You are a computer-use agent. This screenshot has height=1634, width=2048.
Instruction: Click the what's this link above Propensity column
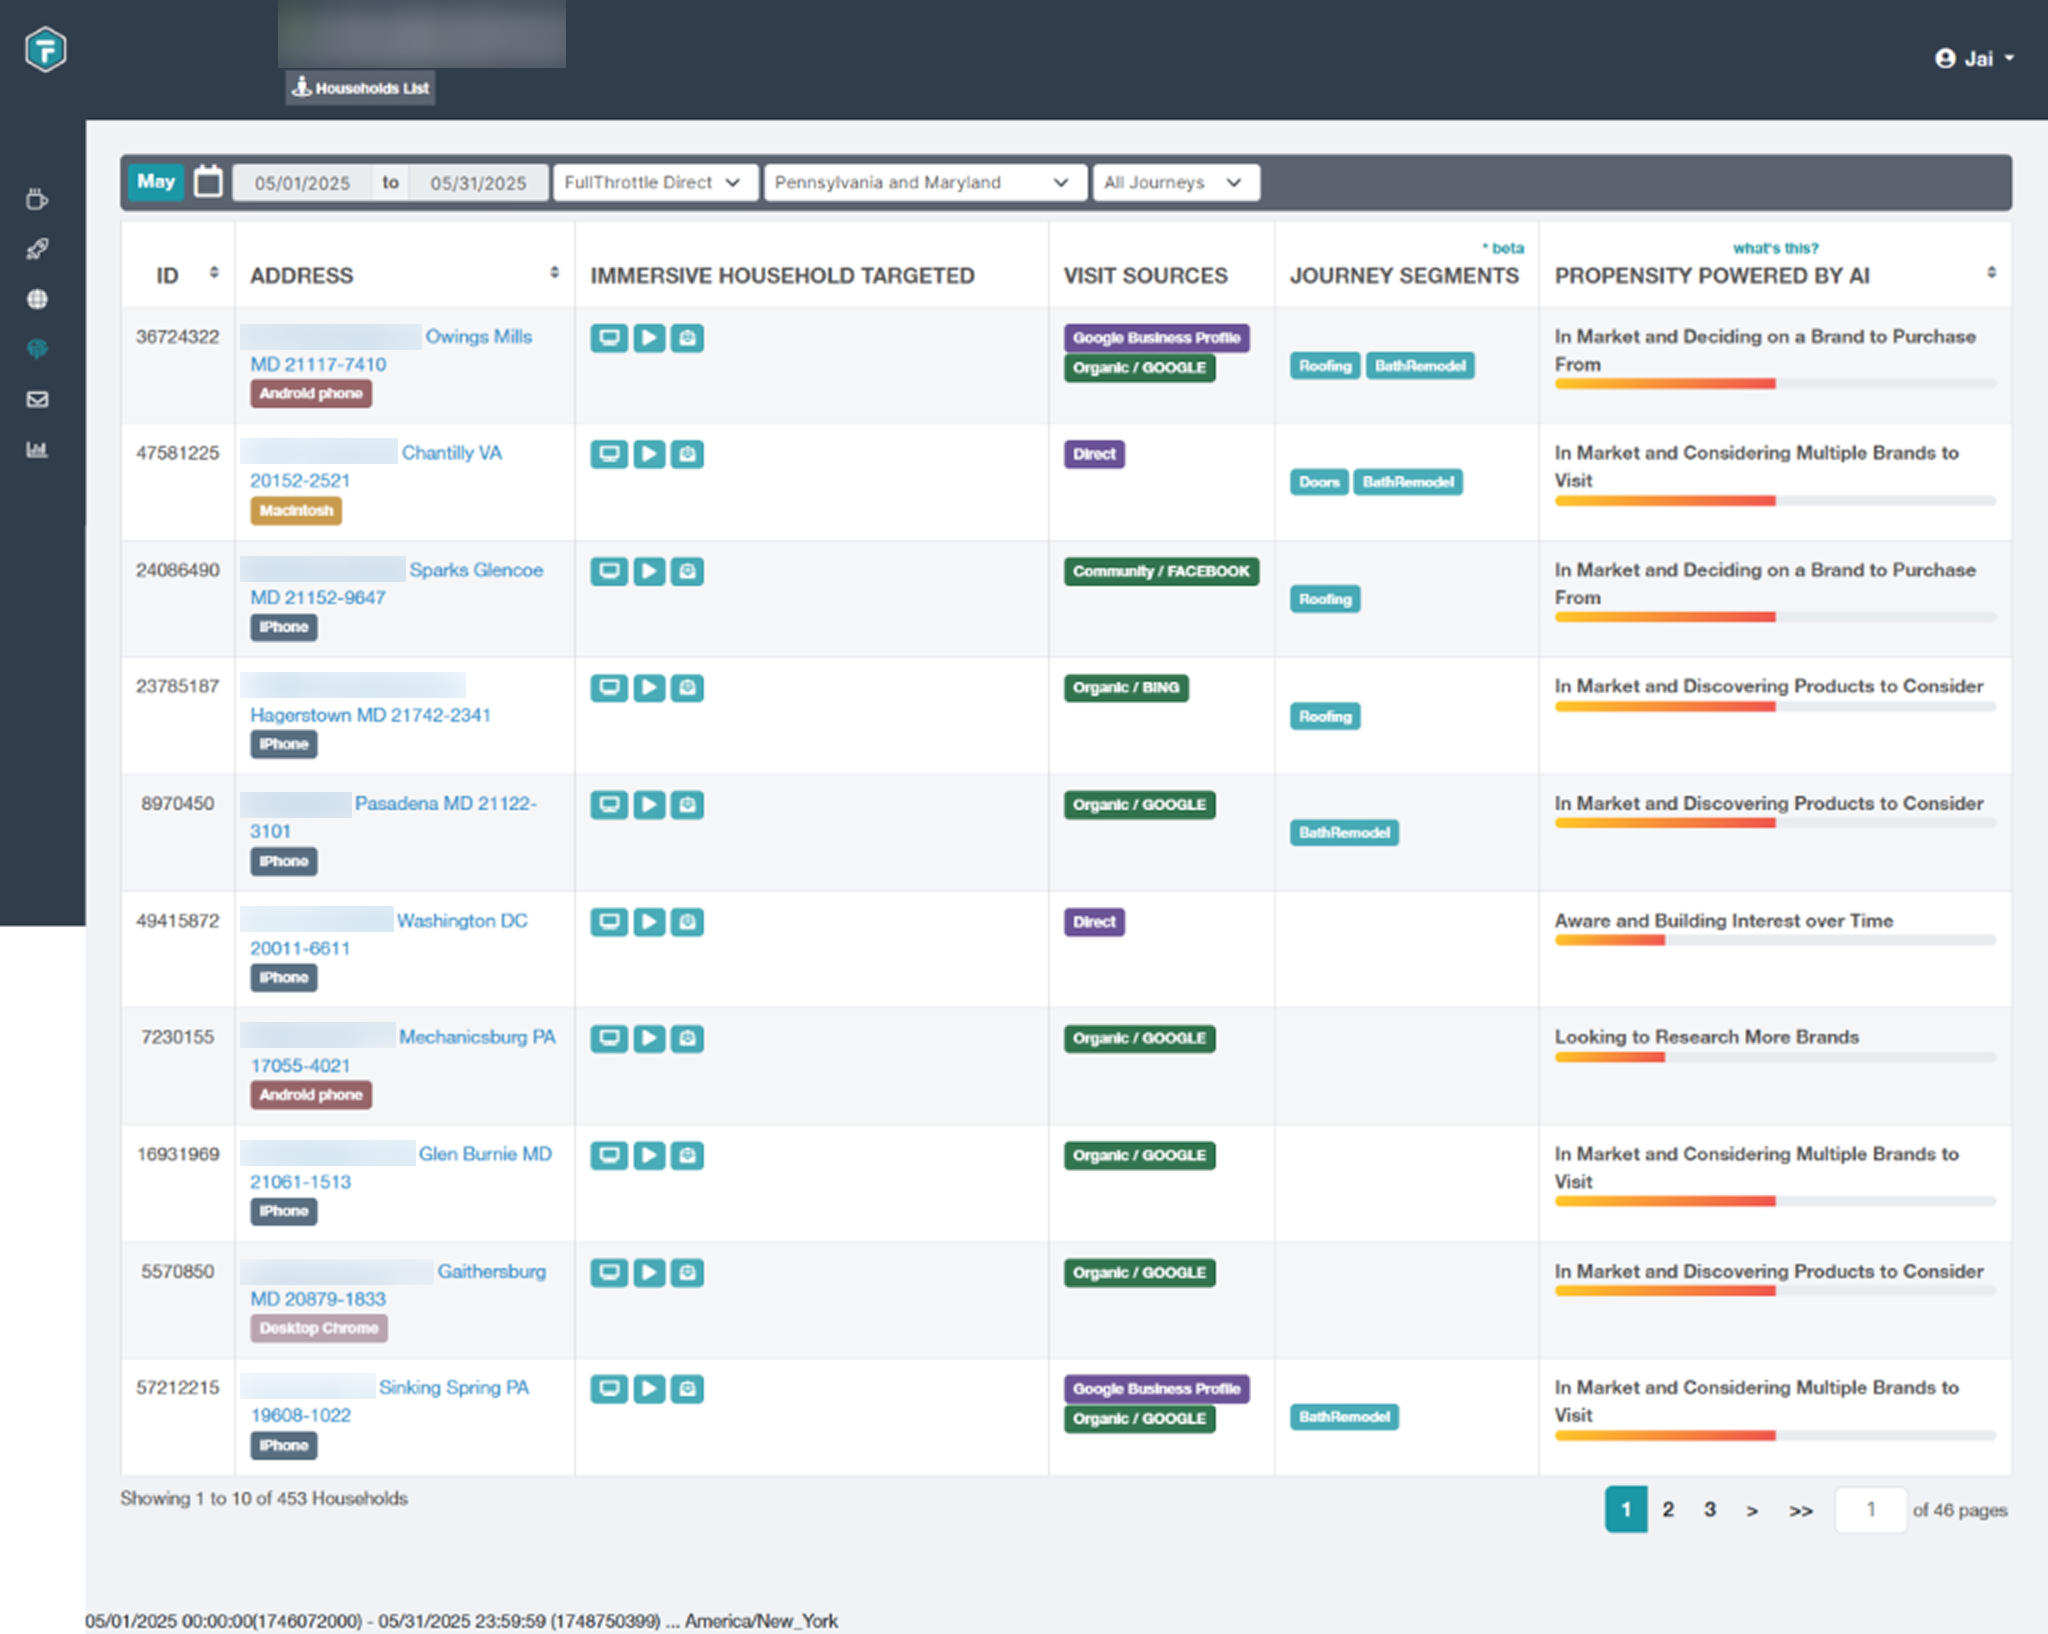(1776, 248)
